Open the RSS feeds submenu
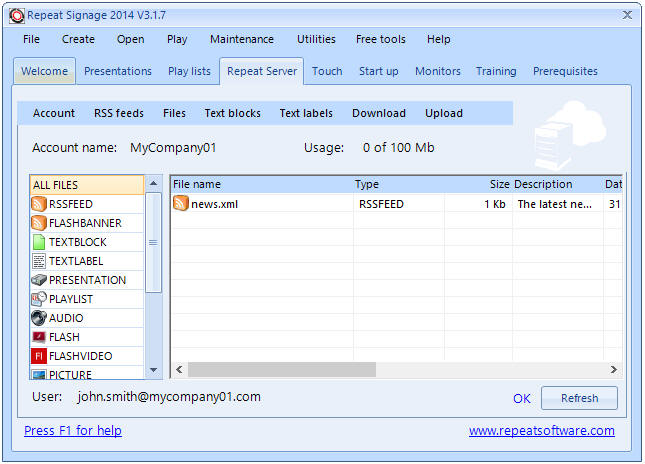645x464 pixels. pyautogui.click(x=119, y=113)
